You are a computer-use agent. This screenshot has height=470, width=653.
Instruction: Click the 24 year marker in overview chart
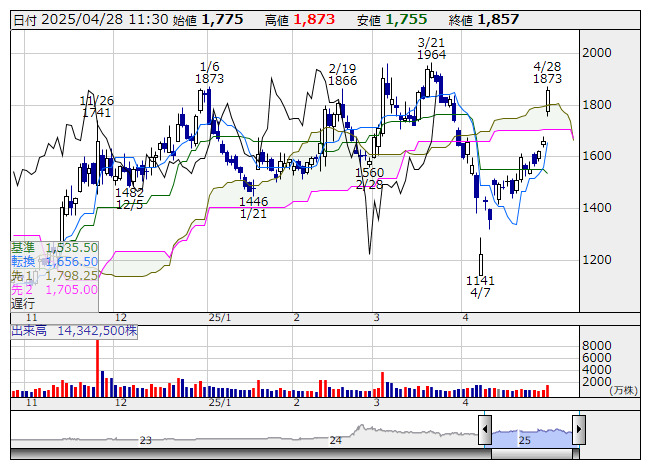pyautogui.click(x=335, y=440)
